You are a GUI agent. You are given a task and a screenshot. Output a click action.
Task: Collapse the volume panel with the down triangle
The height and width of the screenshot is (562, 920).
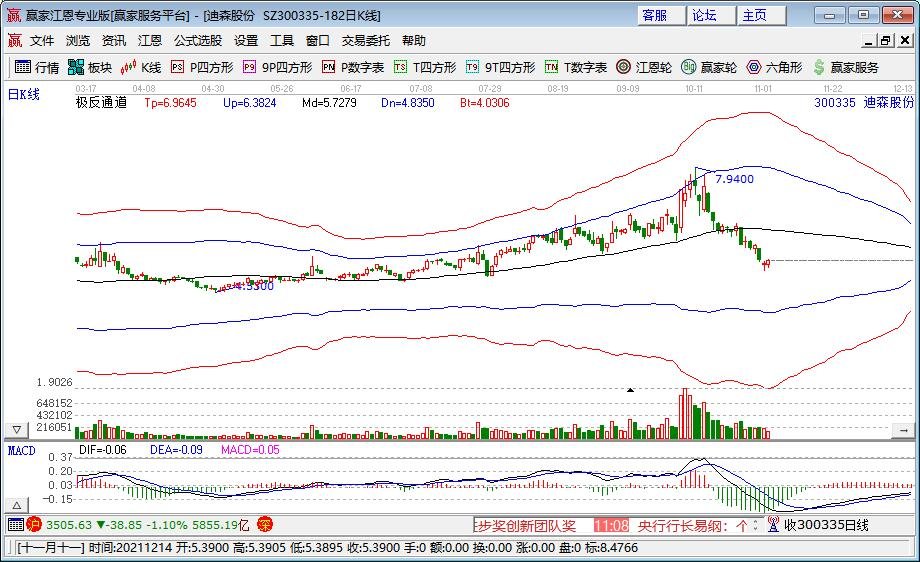click(16, 430)
